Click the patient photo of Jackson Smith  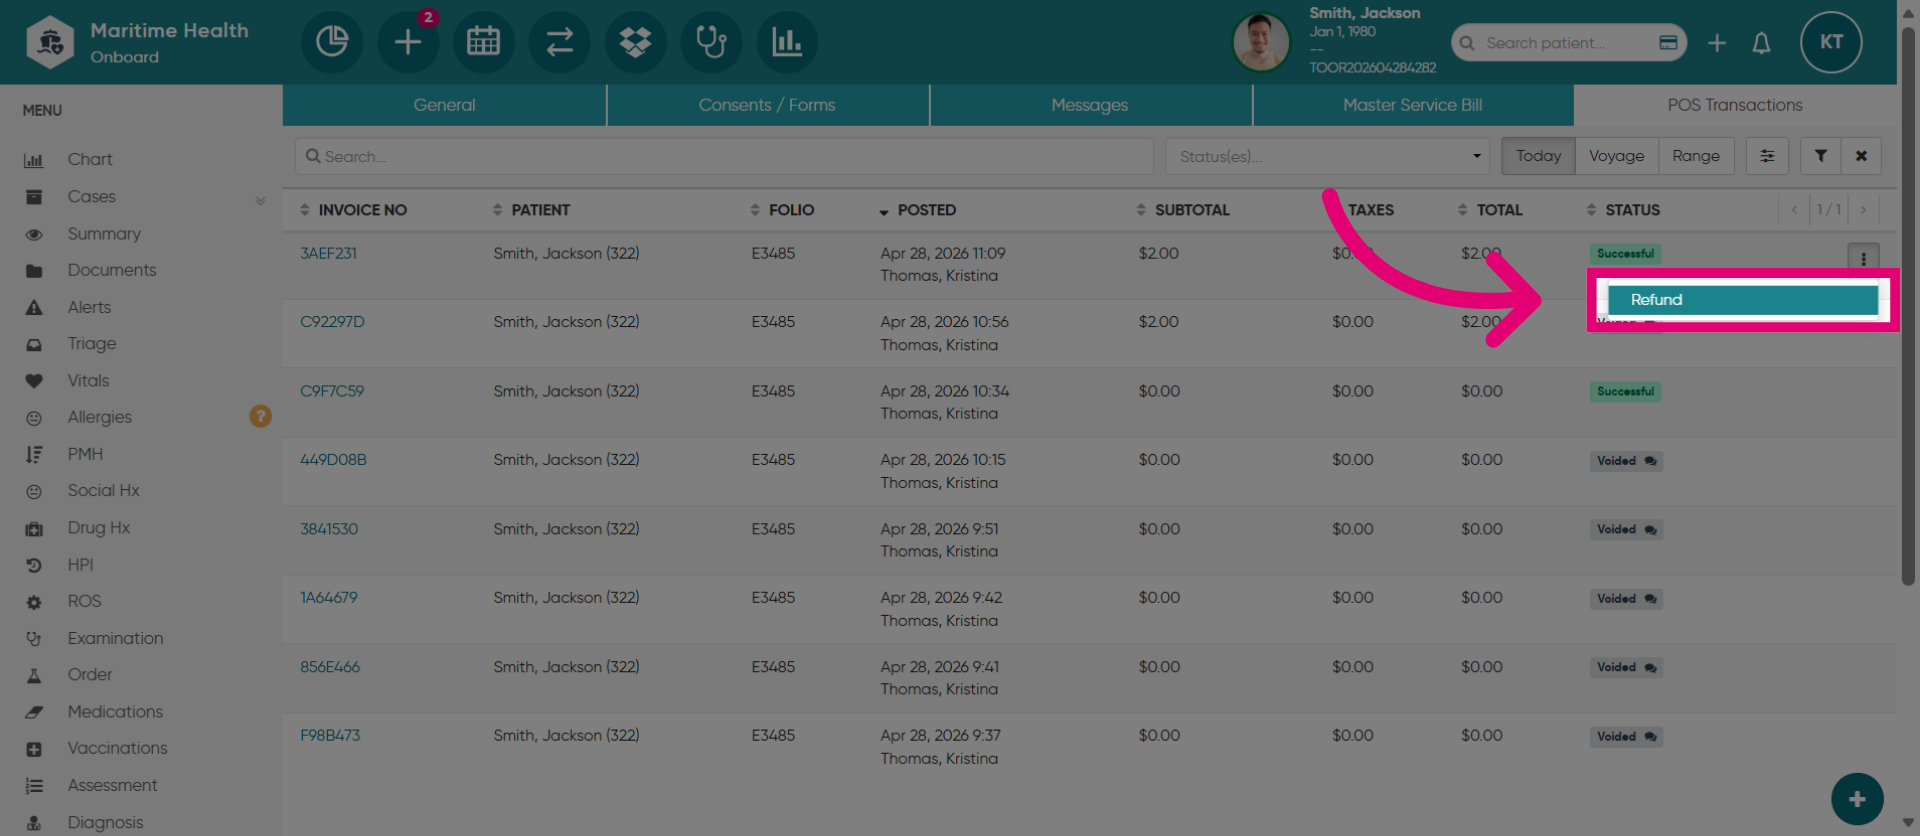click(1262, 42)
